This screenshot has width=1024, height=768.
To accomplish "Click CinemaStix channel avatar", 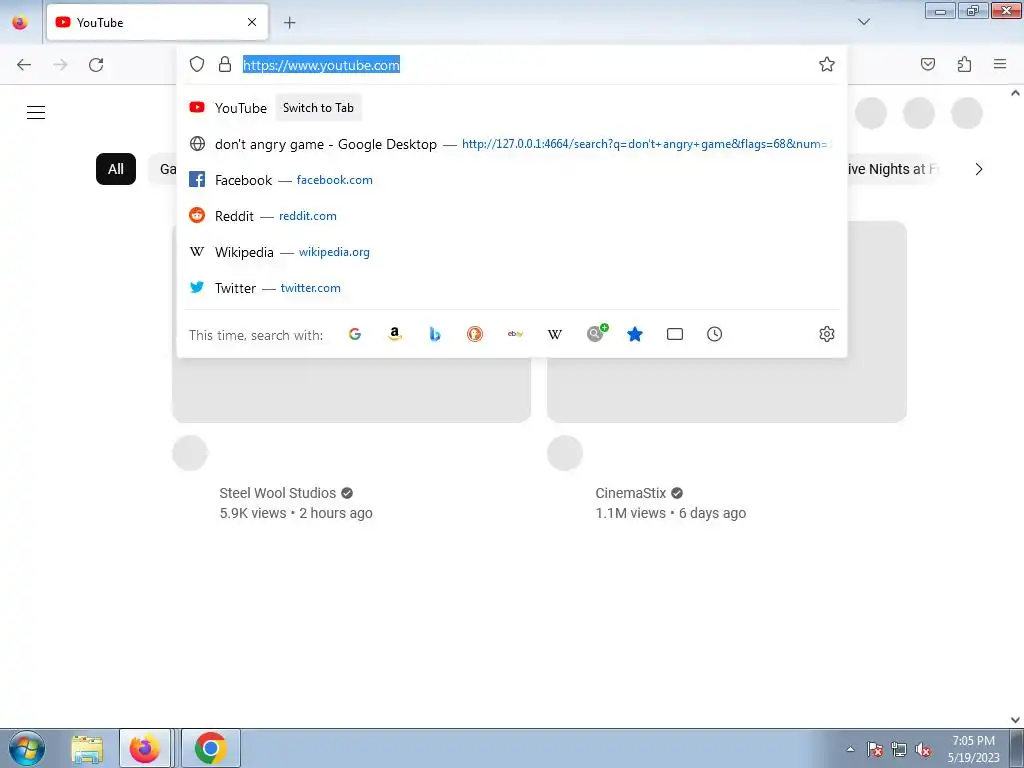I will pos(565,453).
